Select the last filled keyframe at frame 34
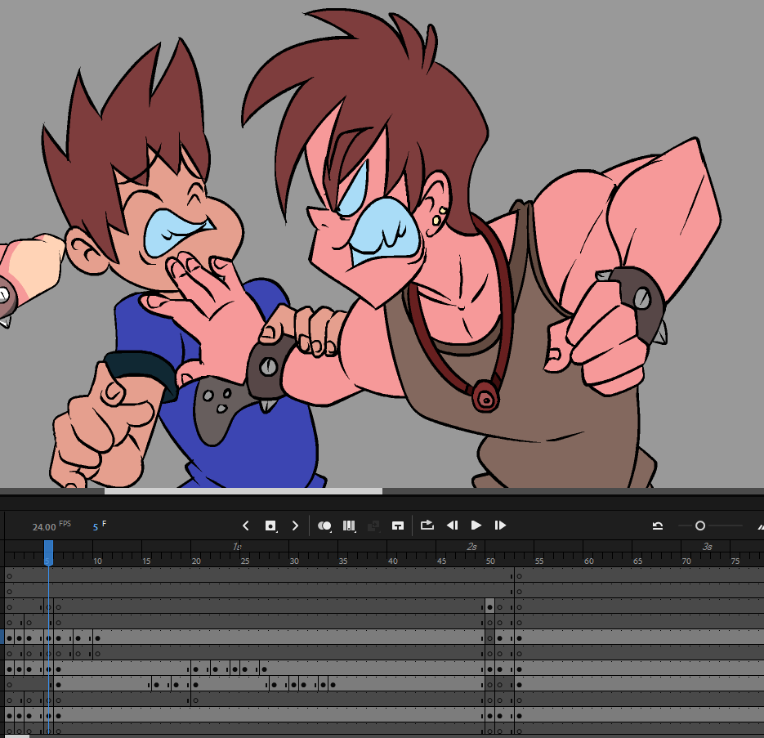Image resolution: width=764 pixels, height=738 pixels. point(333,685)
